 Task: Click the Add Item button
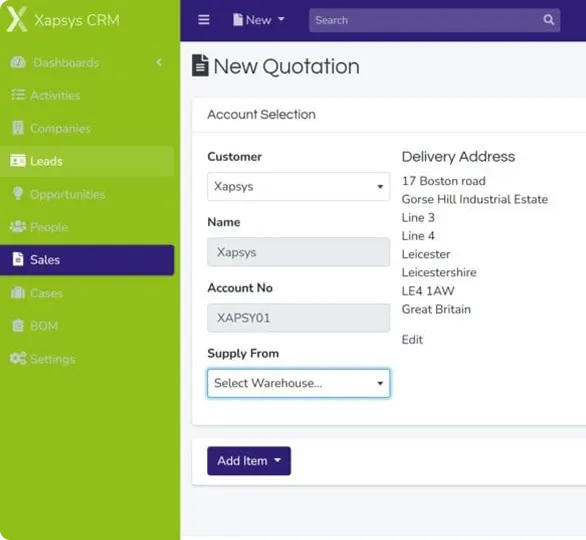tap(249, 461)
